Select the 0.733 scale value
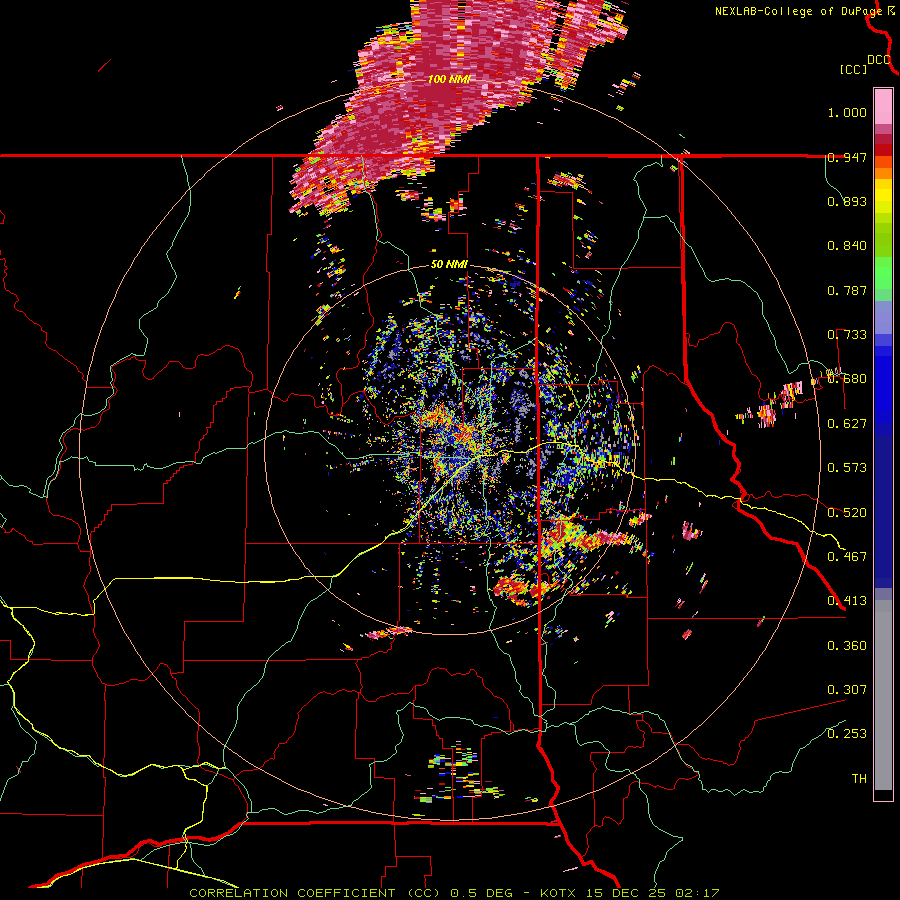 [847, 335]
